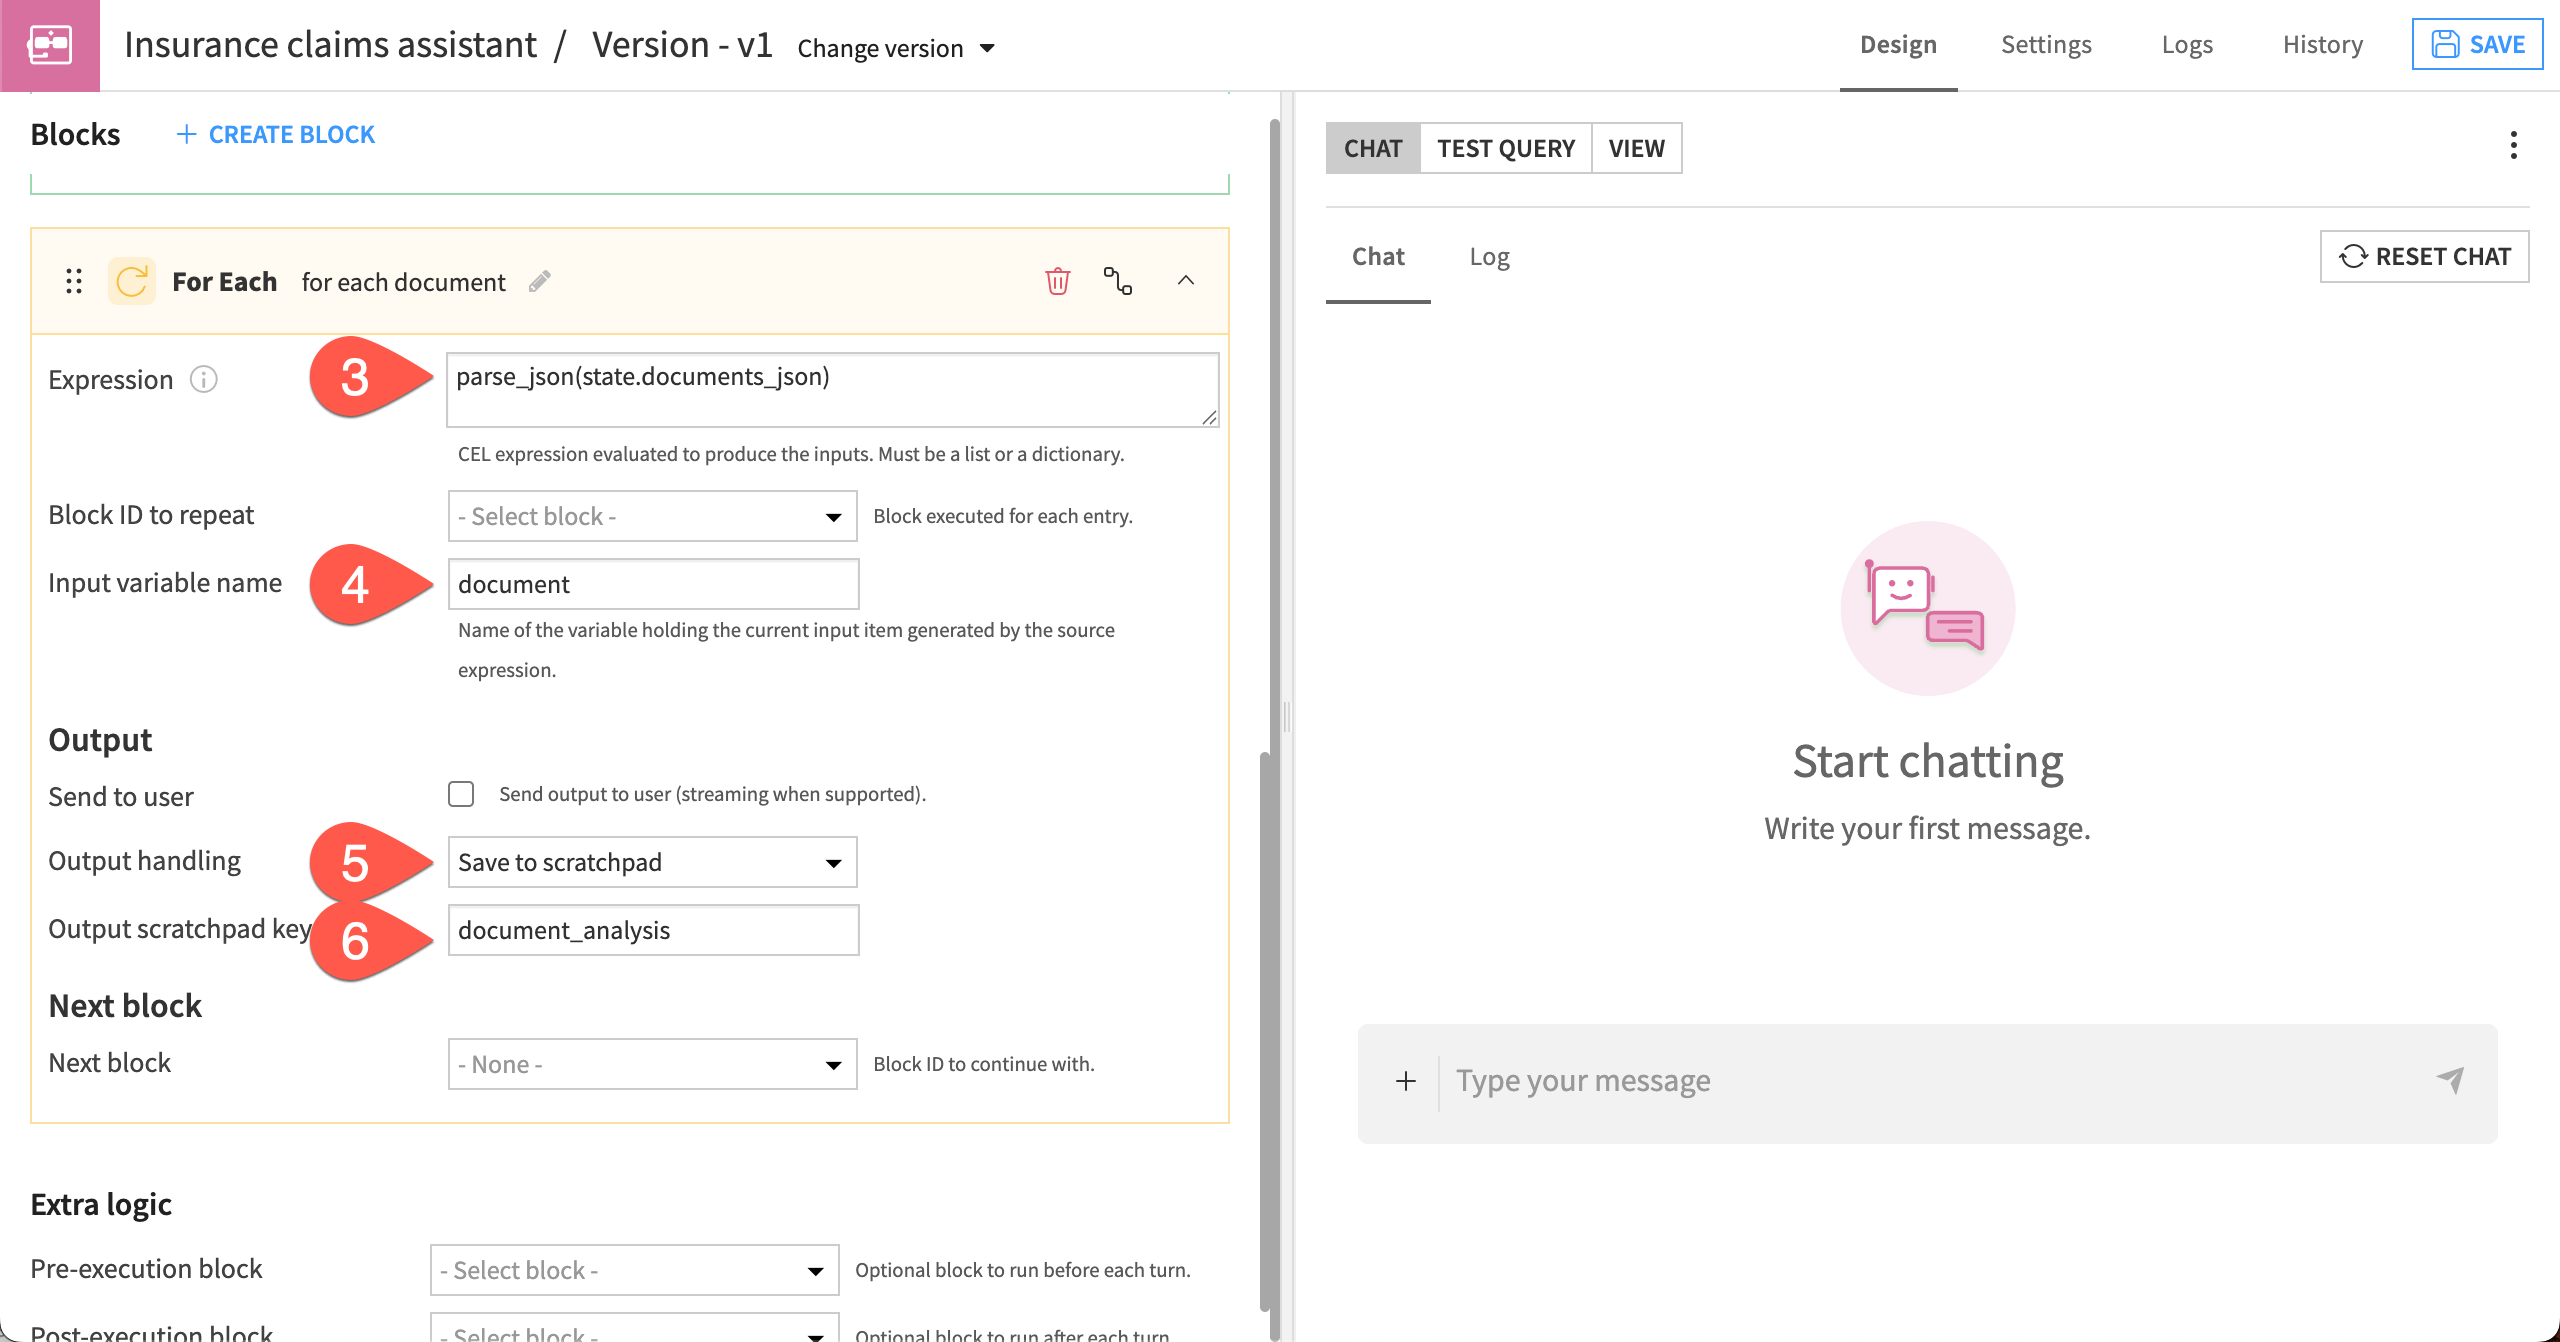The height and width of the screenshot is (1342, 2560).
Task: Click the Insurance claims assistant app logo
Action: pyautogui.click(x=50, y=44)
